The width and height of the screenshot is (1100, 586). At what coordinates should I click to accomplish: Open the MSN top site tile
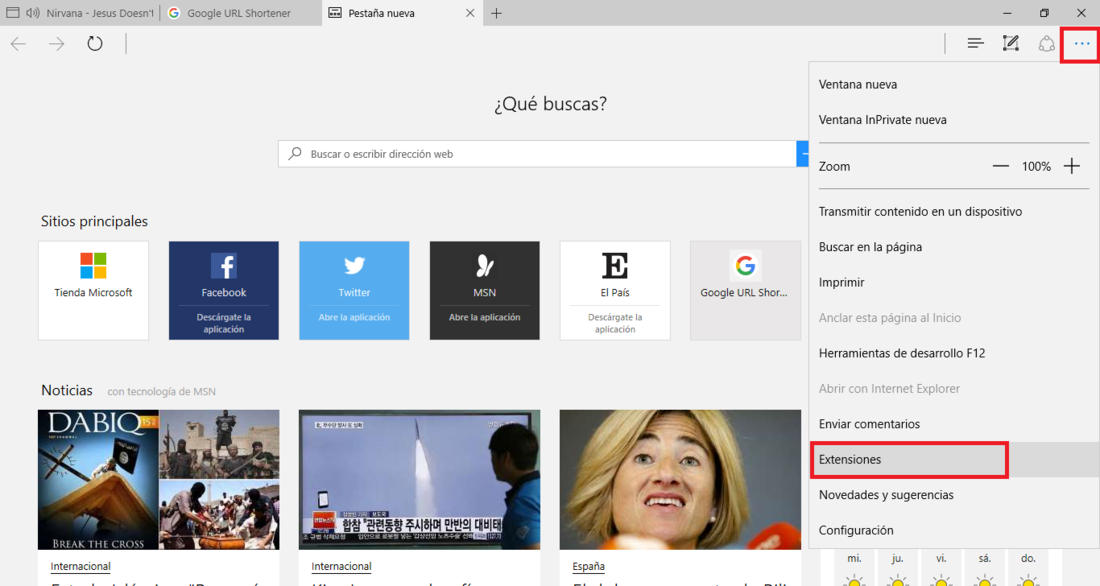point(485,291)
